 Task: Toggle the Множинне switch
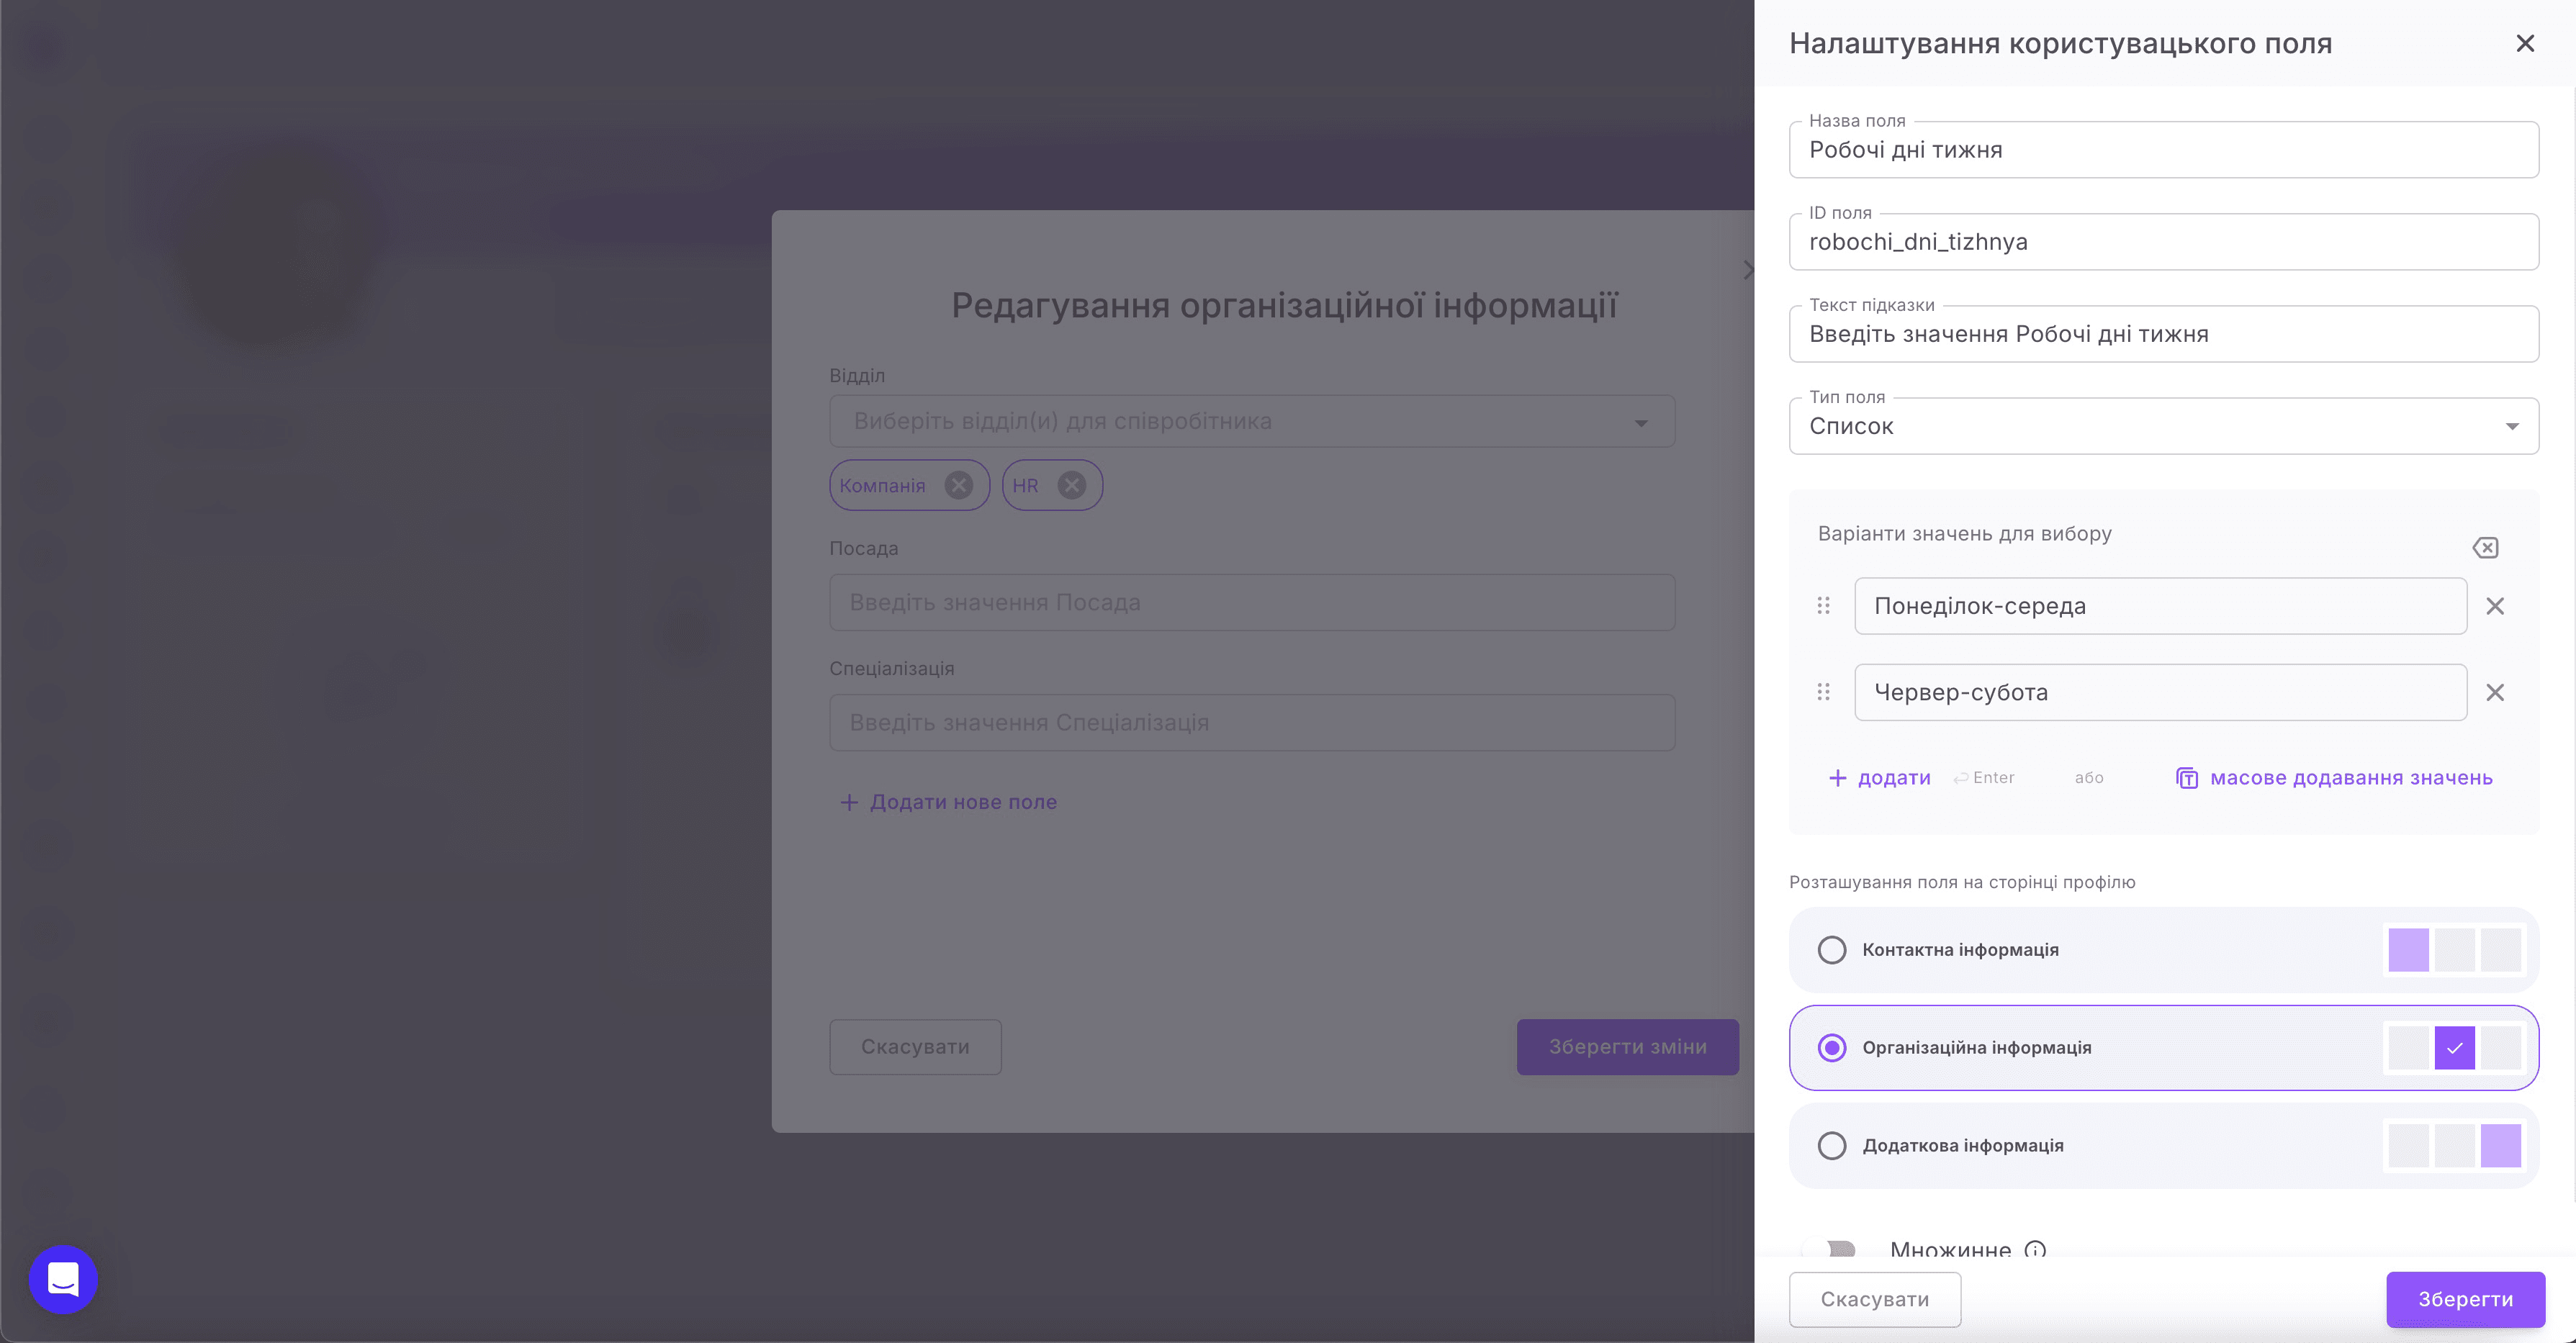(x=1830, y=1249)
